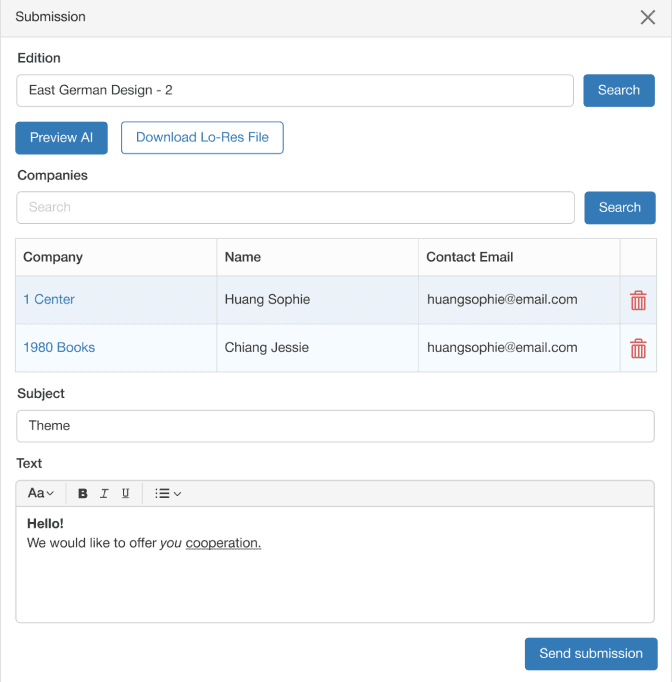Viewport: 672px width, 682px height.
Task: Open the 1 Center company link
Action: point(49,299)
